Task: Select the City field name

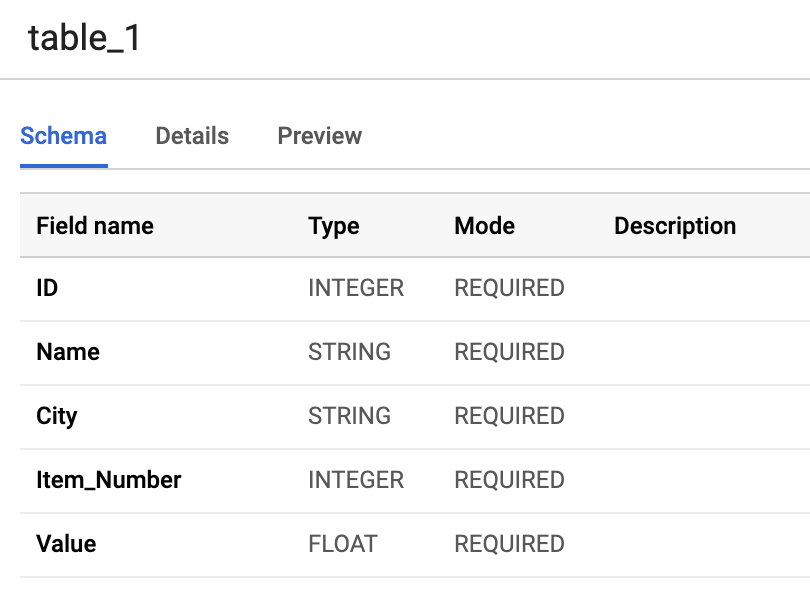Action: click(x=56, y=416)
